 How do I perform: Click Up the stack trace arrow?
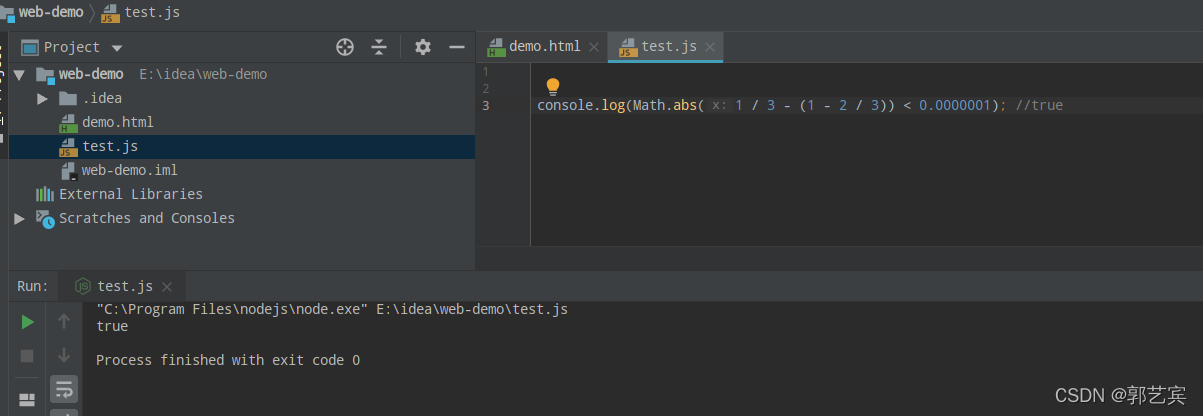pyautogui.click(x=64, y=322)
